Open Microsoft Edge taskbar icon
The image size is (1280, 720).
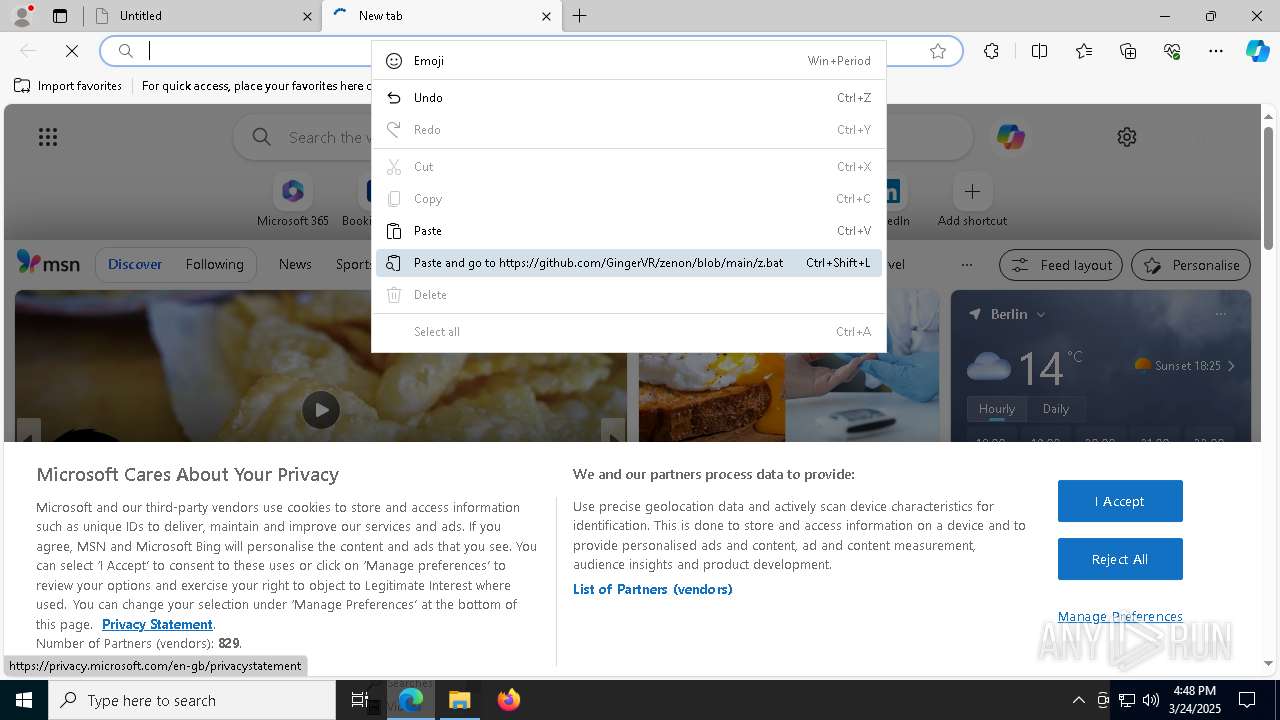(411, 700)
